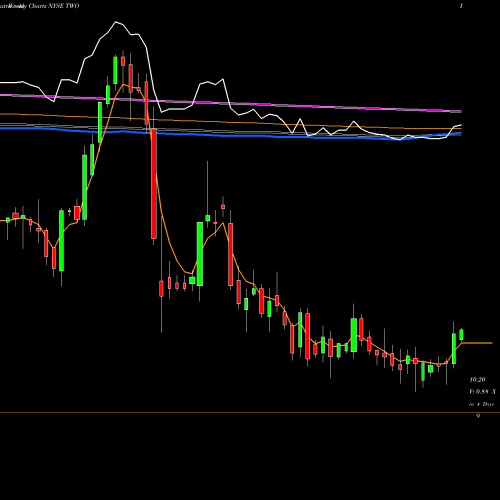Click the volume label "V: 0.88 X"
Viewport: 500px width, 500px height.
(482, 392)
